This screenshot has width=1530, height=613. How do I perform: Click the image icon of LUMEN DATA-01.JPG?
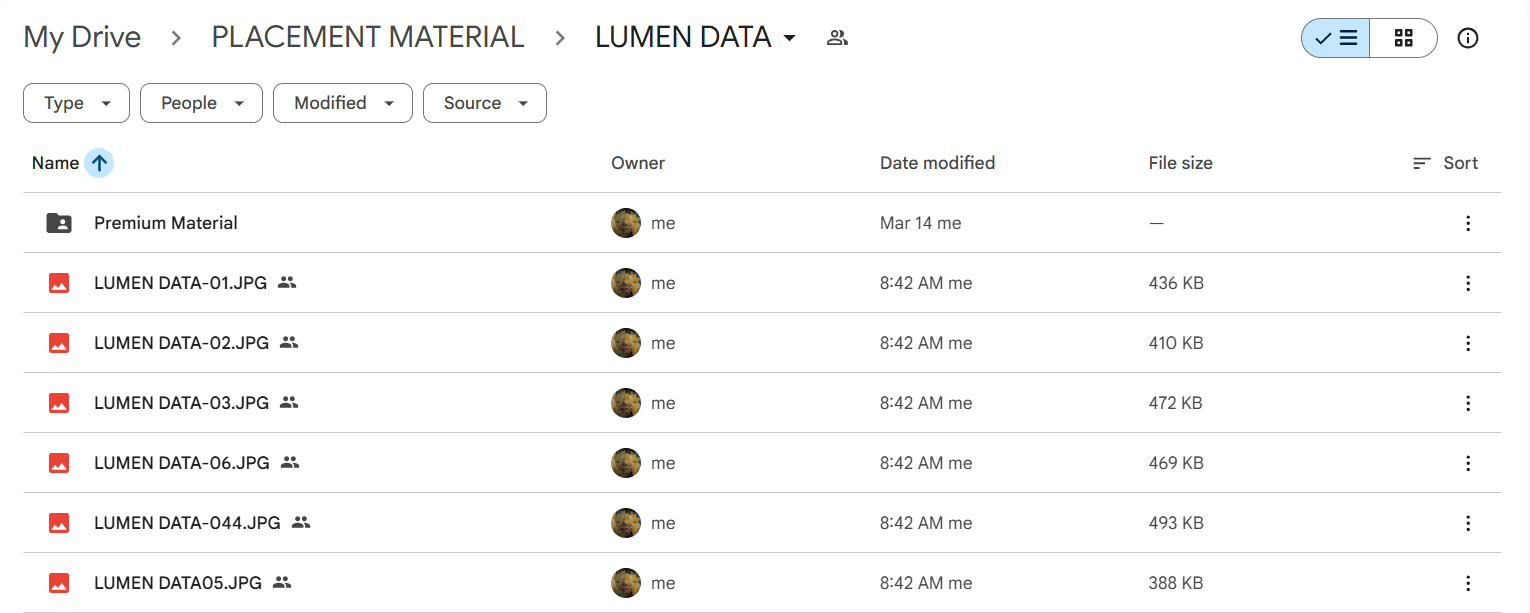click(59, 283)
